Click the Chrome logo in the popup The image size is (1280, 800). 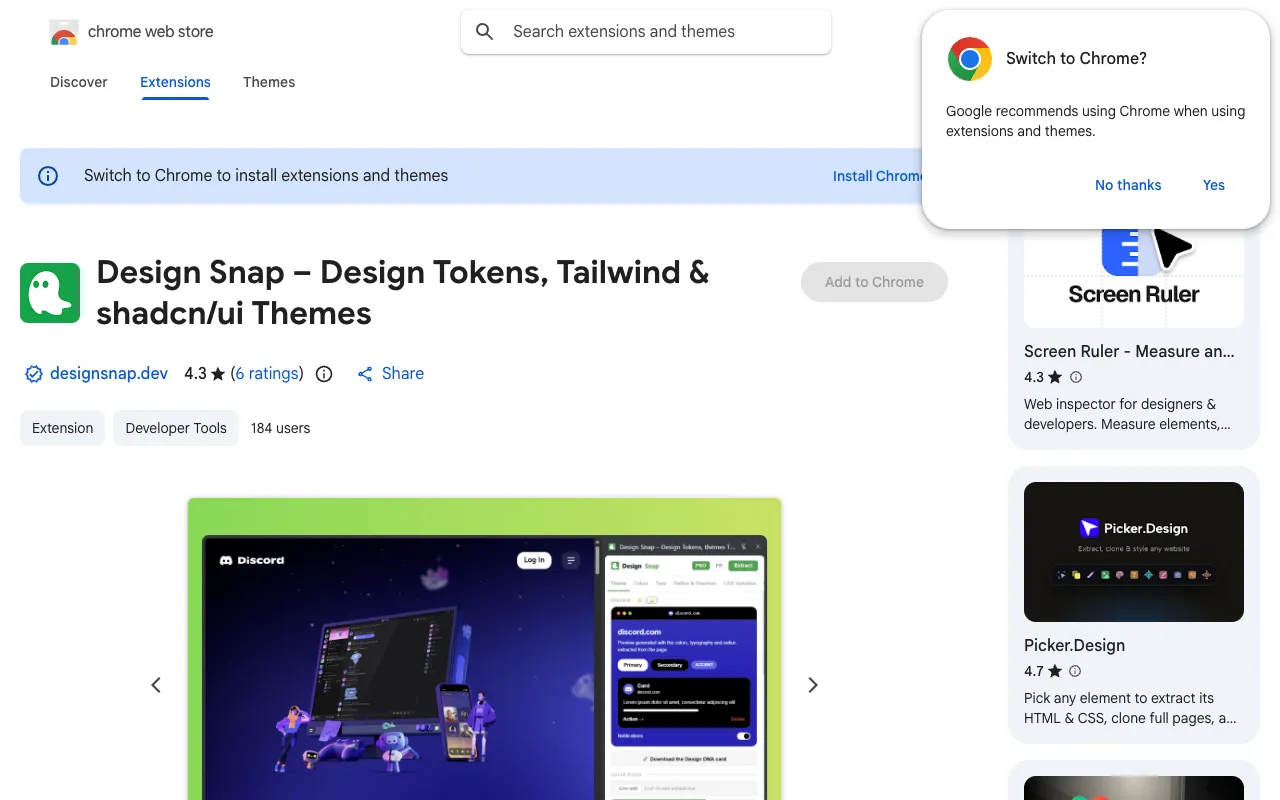coord(970,59)
